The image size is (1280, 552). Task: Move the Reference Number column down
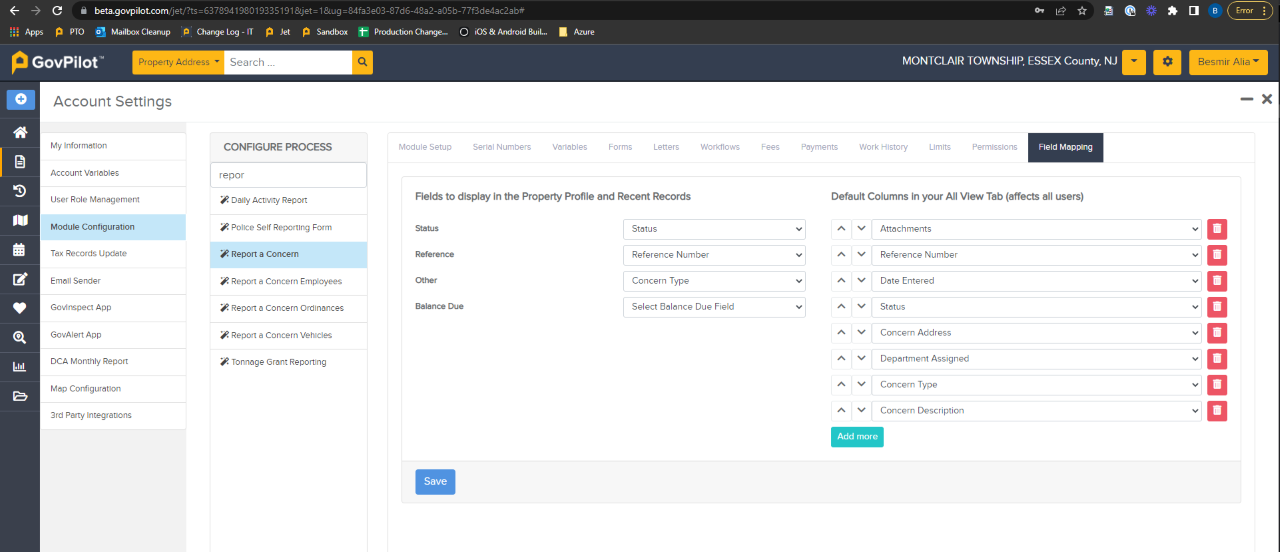click(x=861, y=255)
